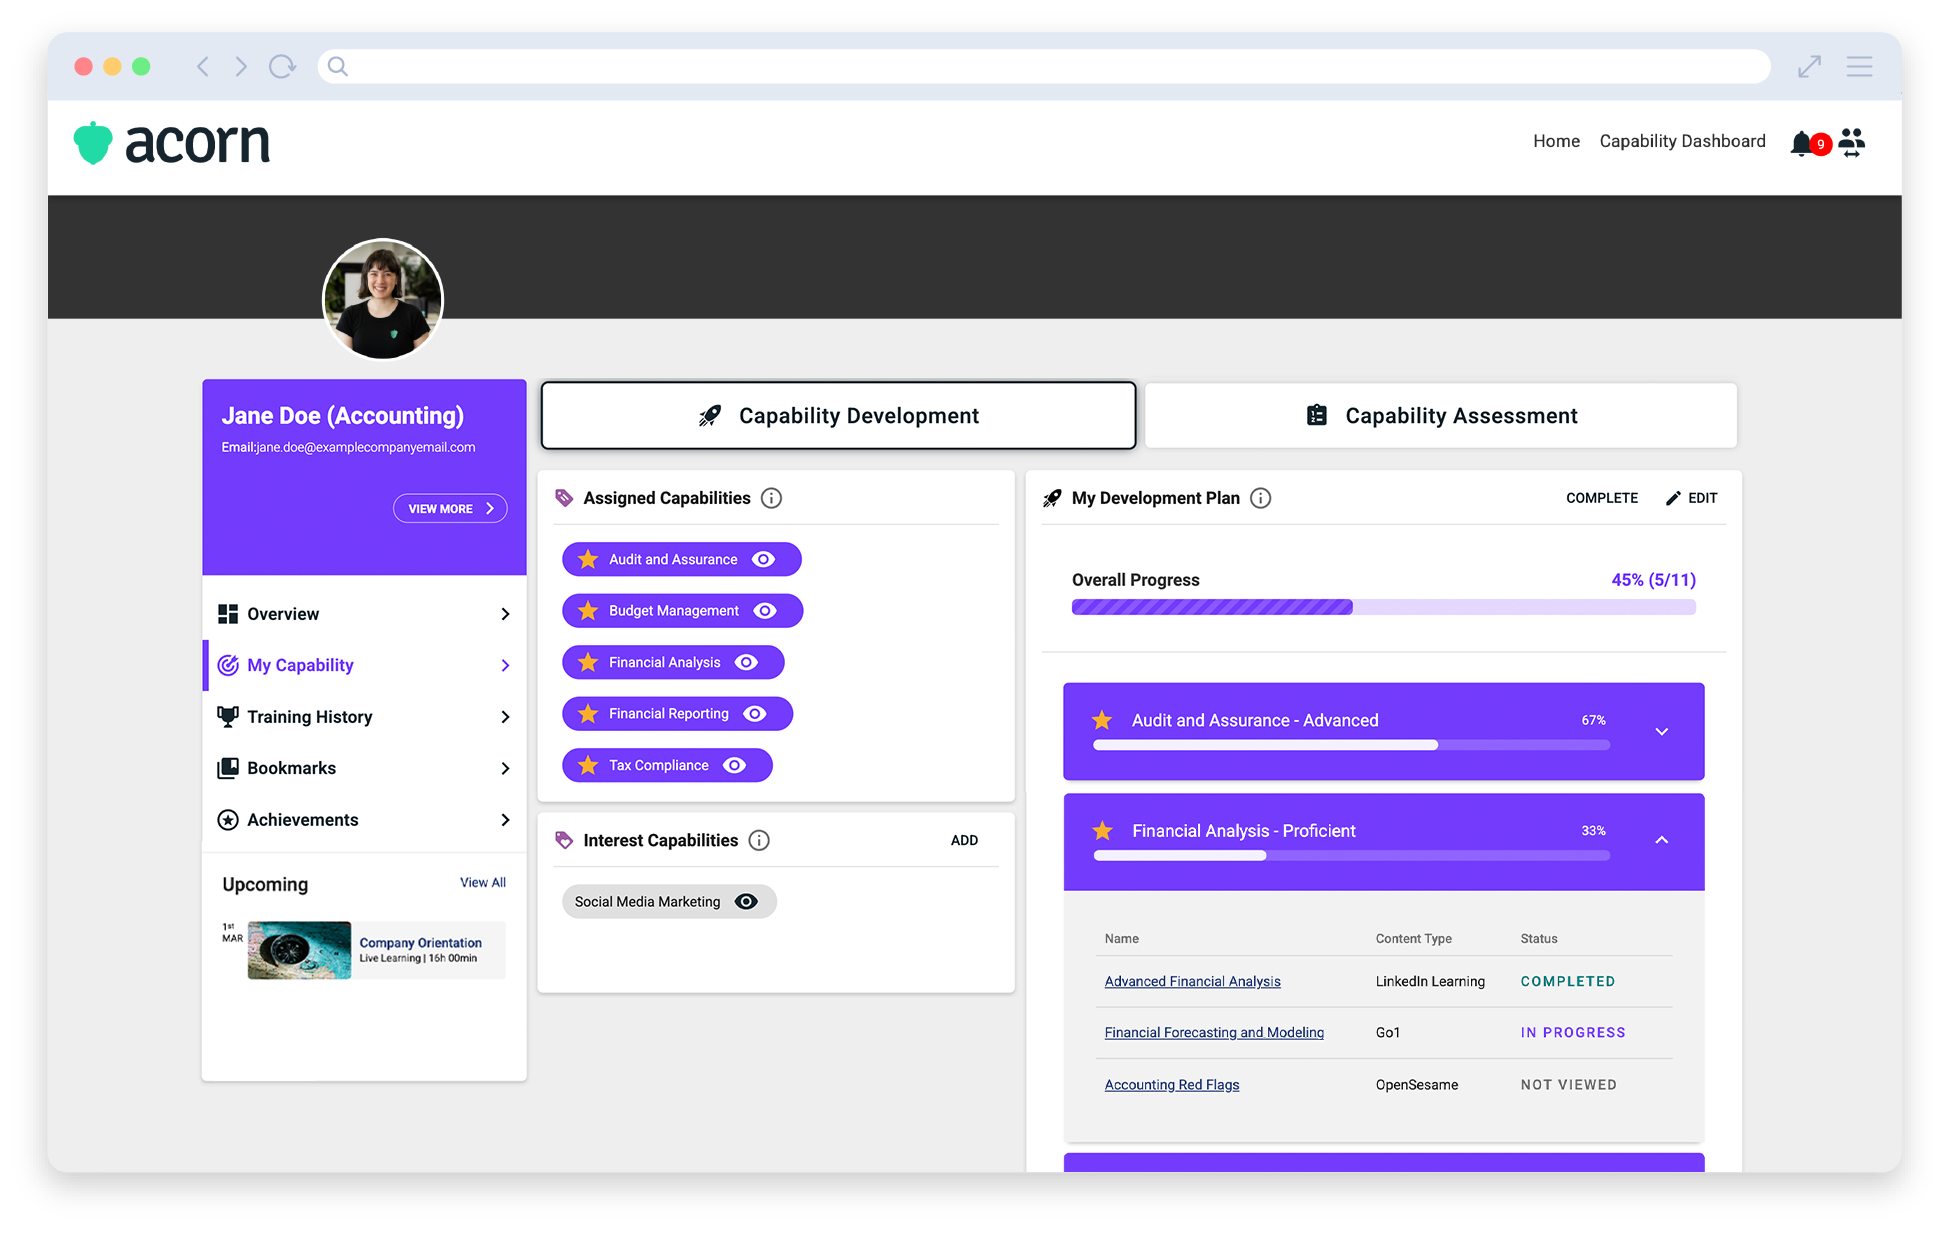Click the Overall Progress bar
The image size is (1947, 1233).
pos(1383,607)
